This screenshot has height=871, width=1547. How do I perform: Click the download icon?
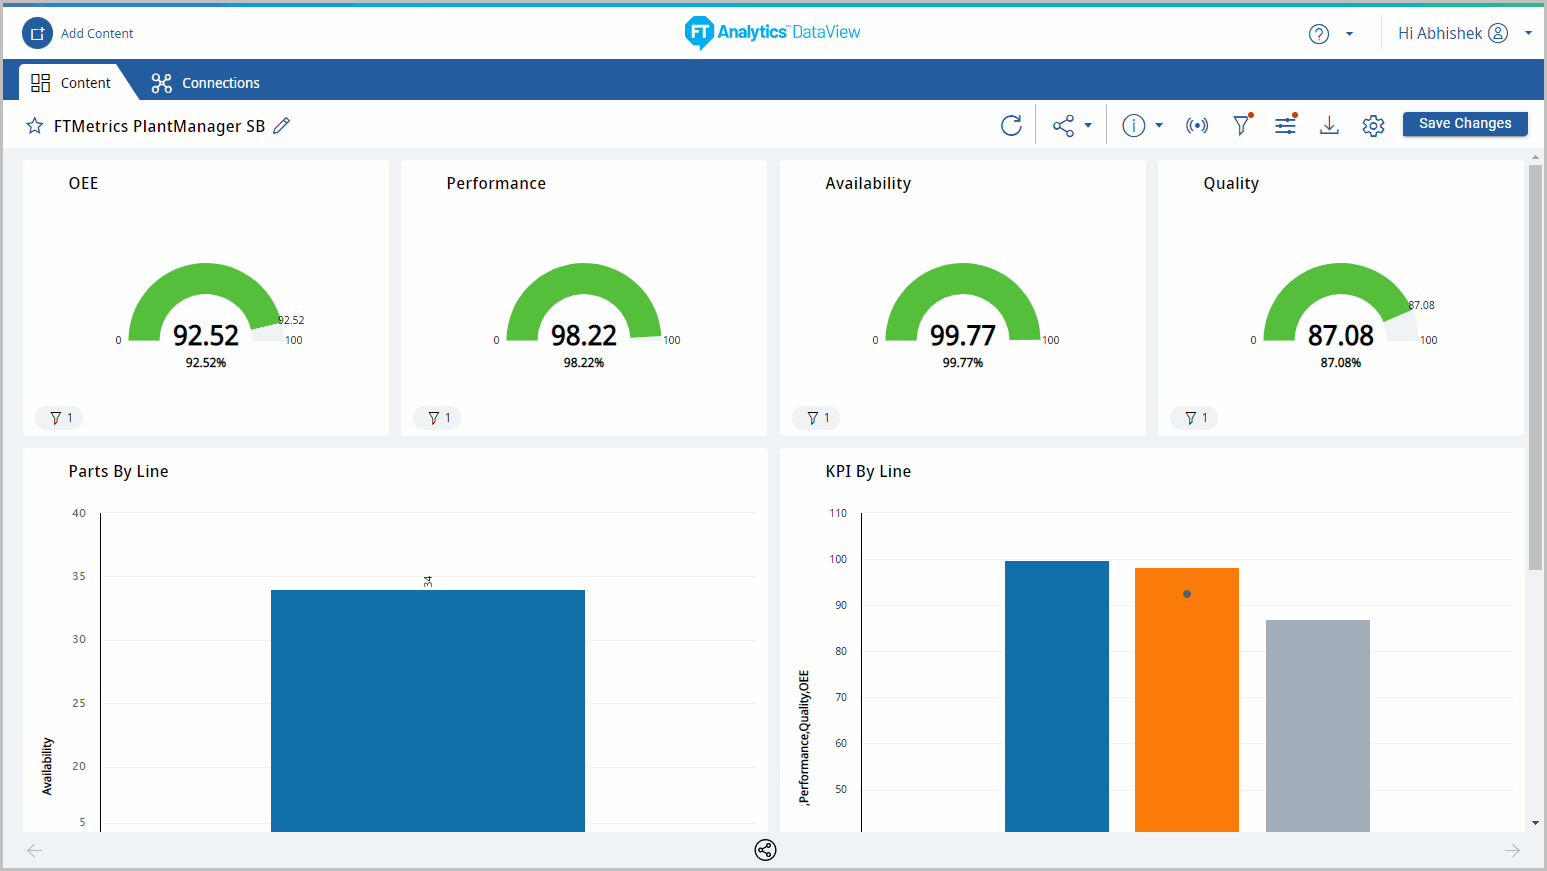pos(1329,125)
